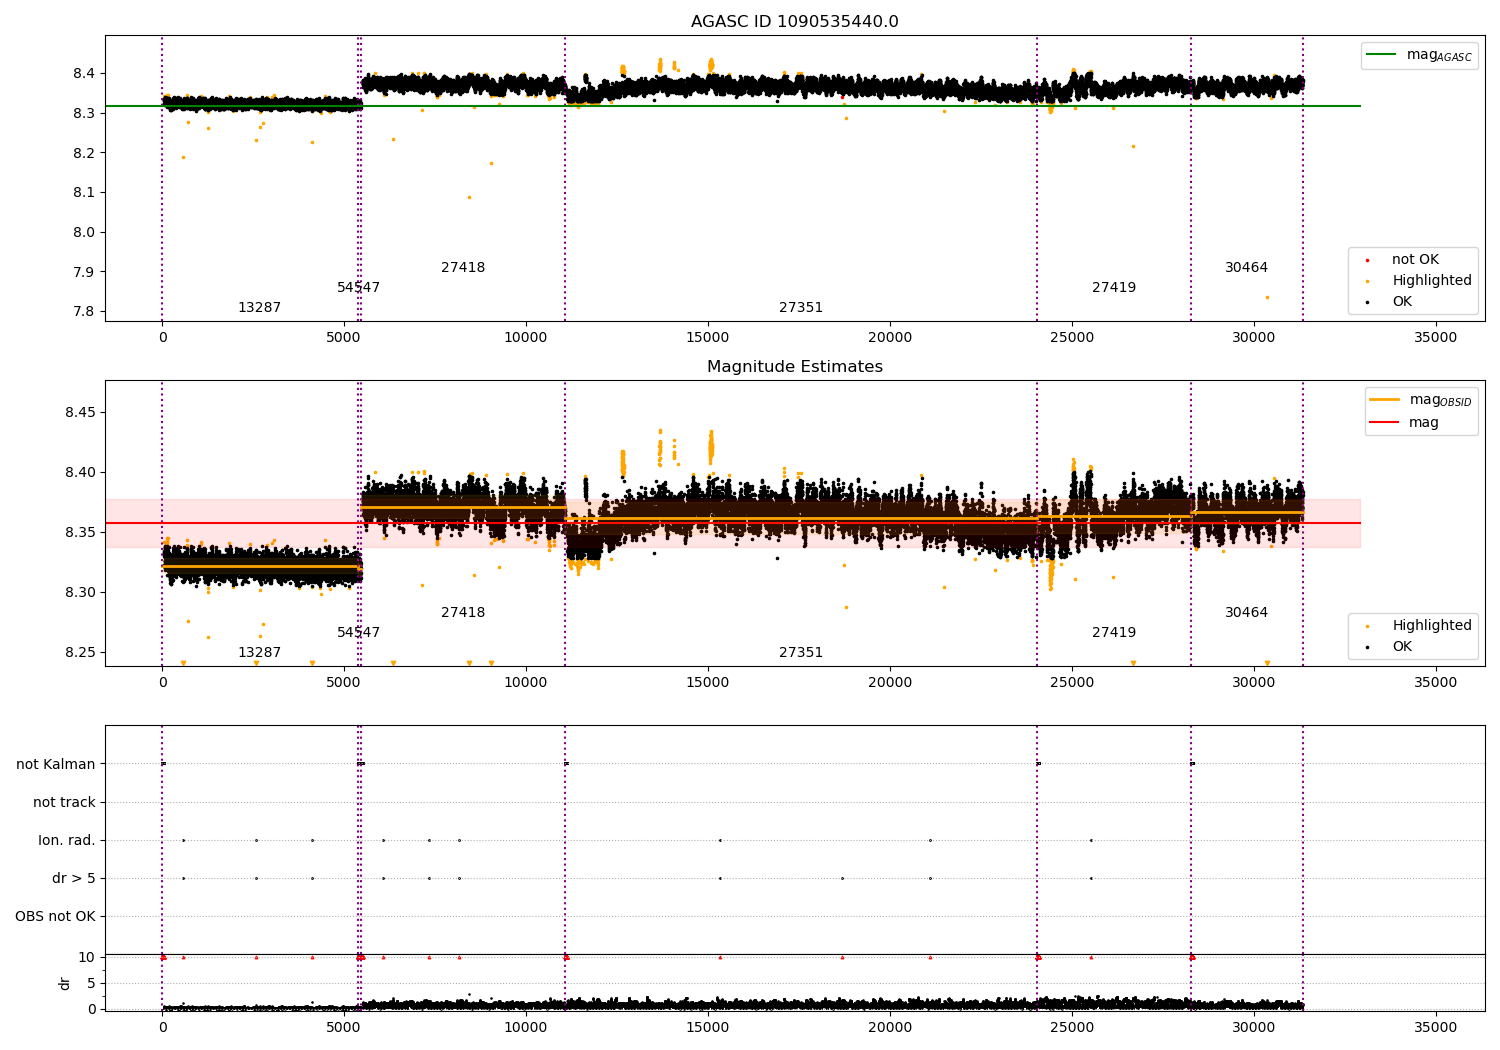Click obsid label 13287 in the top plot
The height and width of the screenshot is (1050, 1500).
tap(259, 308)
